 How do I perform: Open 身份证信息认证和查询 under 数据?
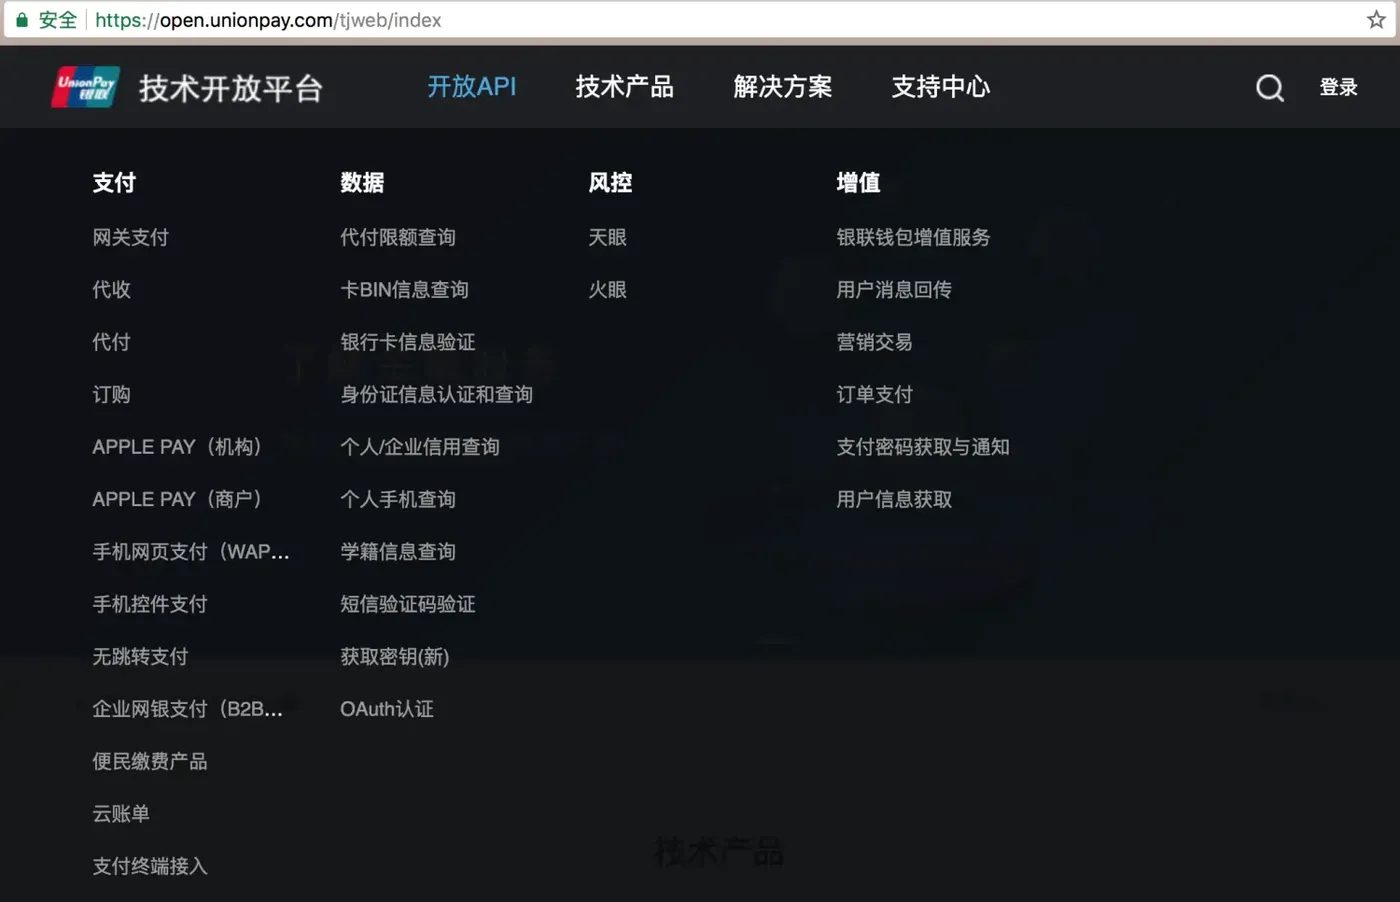(x=437, y=394)
